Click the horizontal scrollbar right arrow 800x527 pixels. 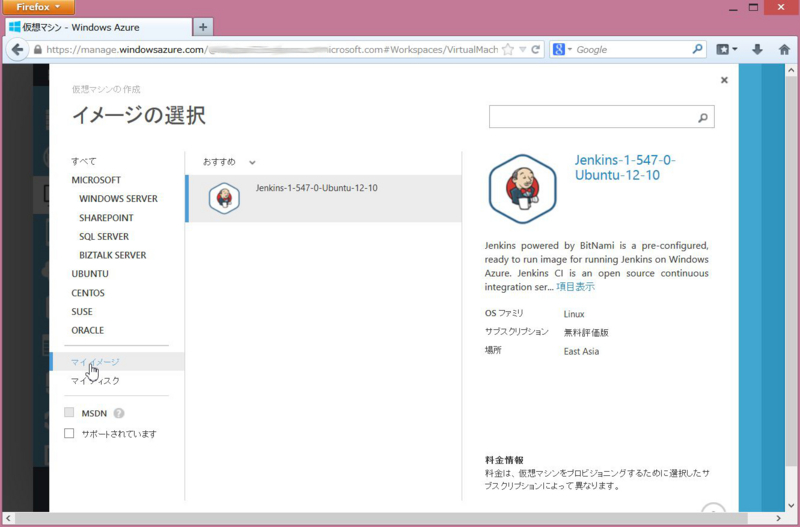coord(779,518)
